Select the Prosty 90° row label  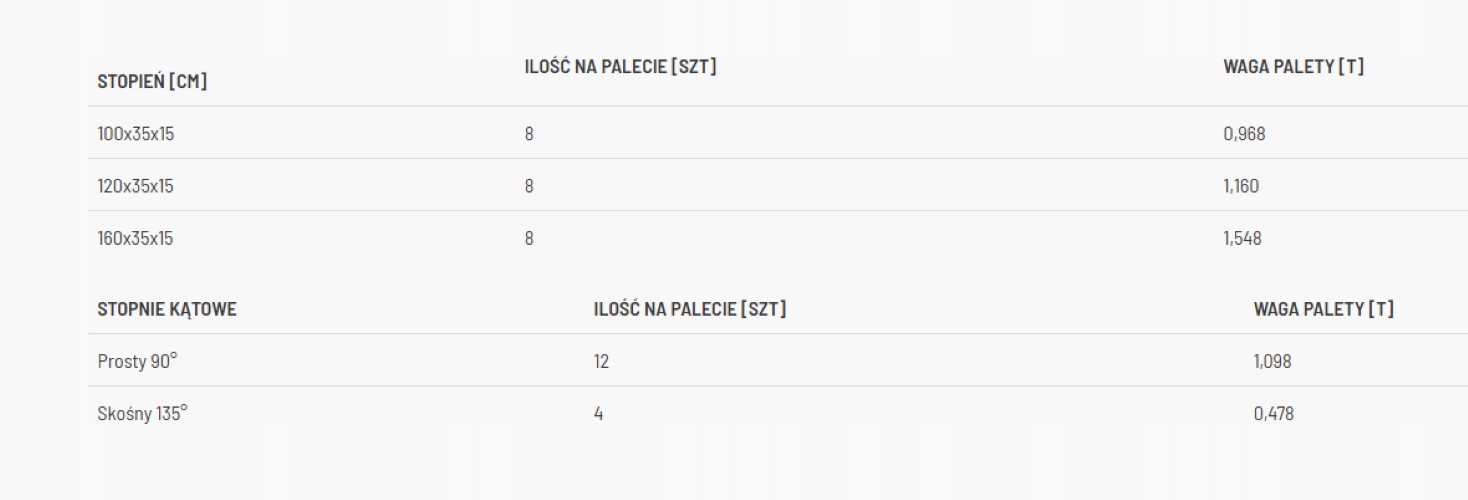tap(136, 361)
